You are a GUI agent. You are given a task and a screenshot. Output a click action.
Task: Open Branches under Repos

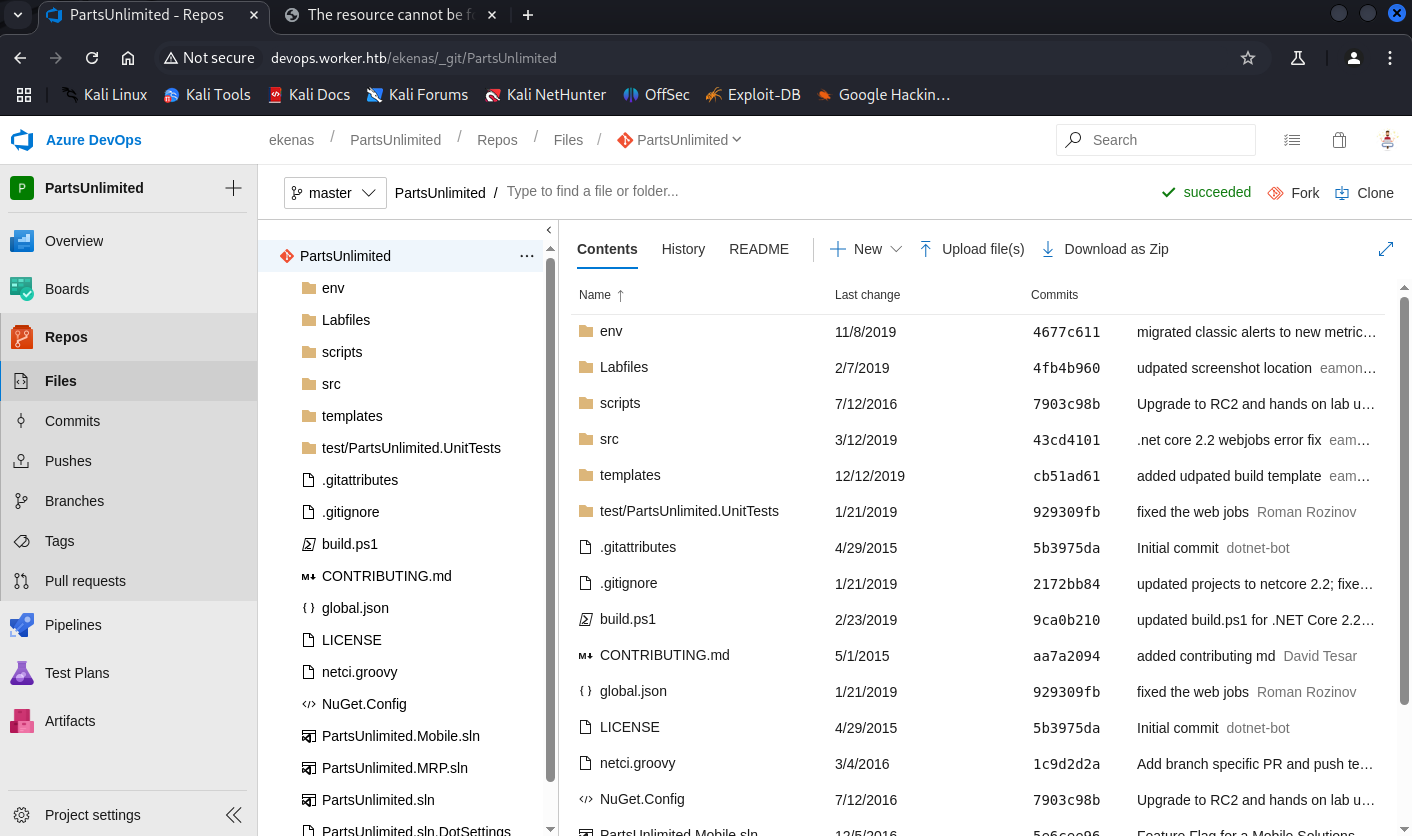click(128, 501)
